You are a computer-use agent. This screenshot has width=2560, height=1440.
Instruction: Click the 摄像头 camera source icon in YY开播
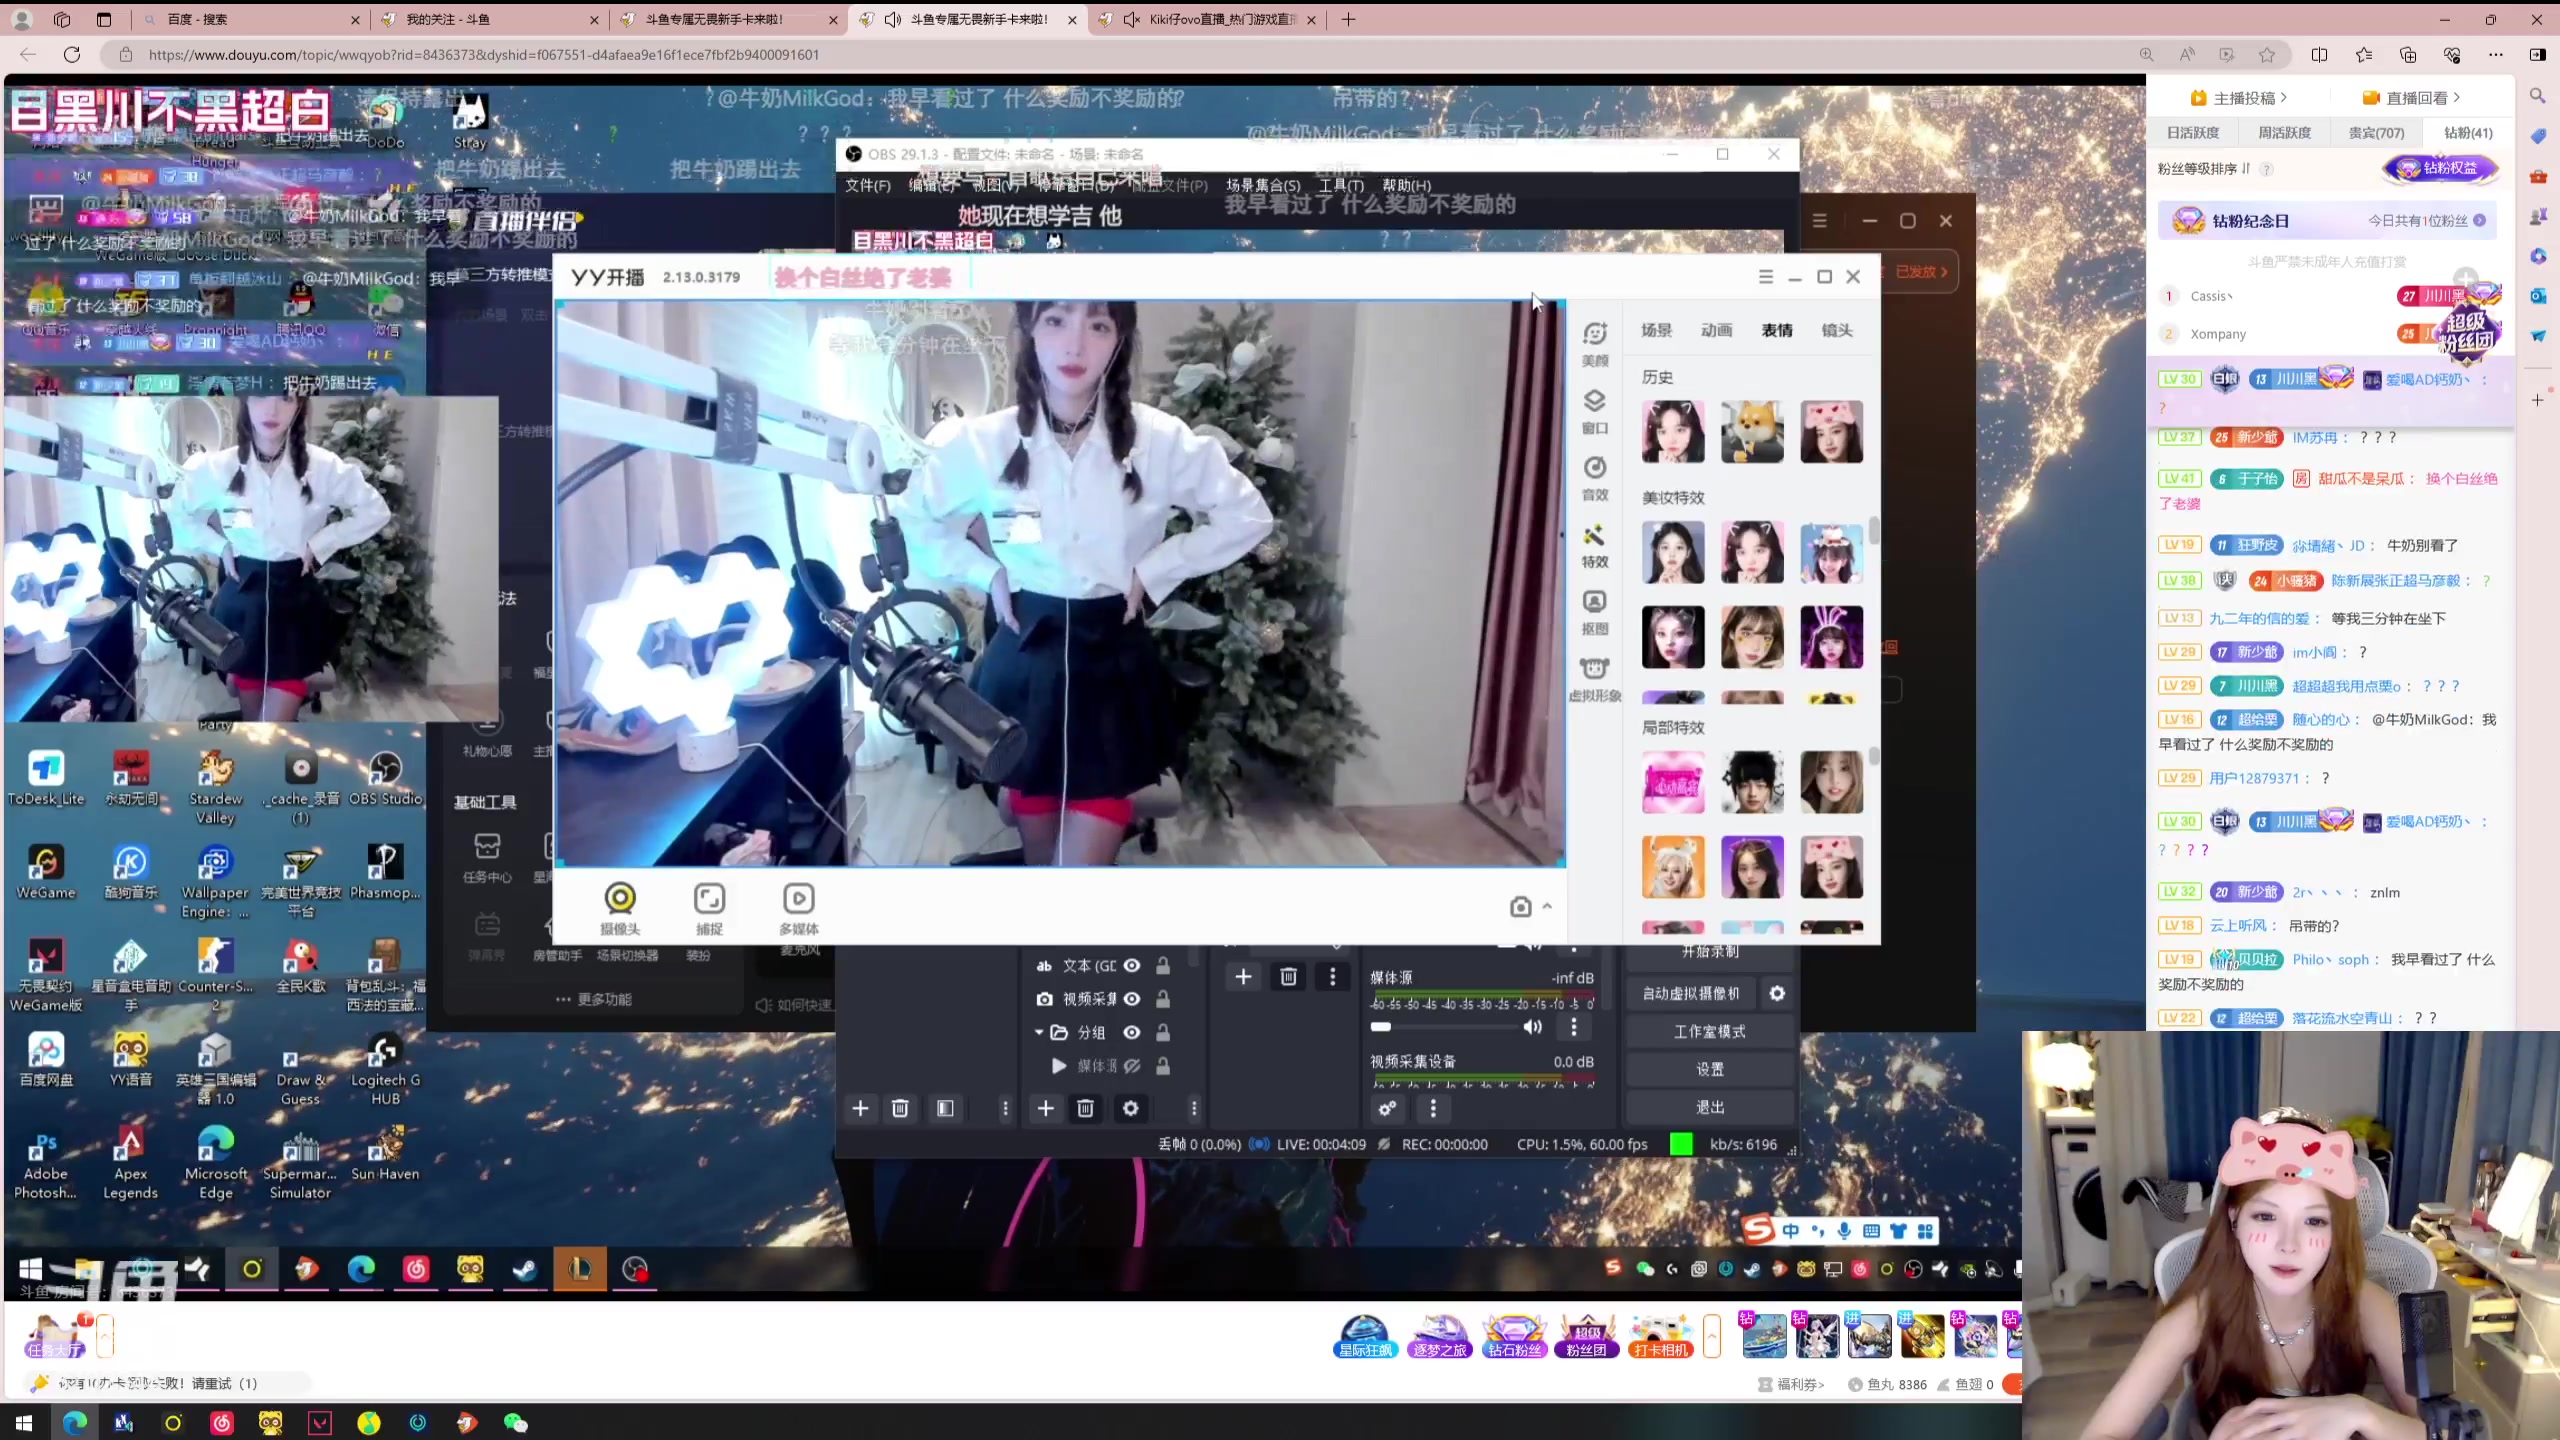tap(620, 908)
